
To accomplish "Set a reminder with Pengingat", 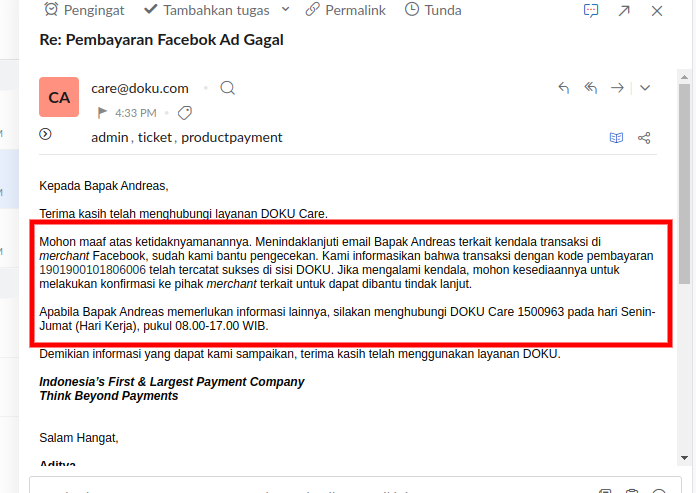I will [84, 10].
